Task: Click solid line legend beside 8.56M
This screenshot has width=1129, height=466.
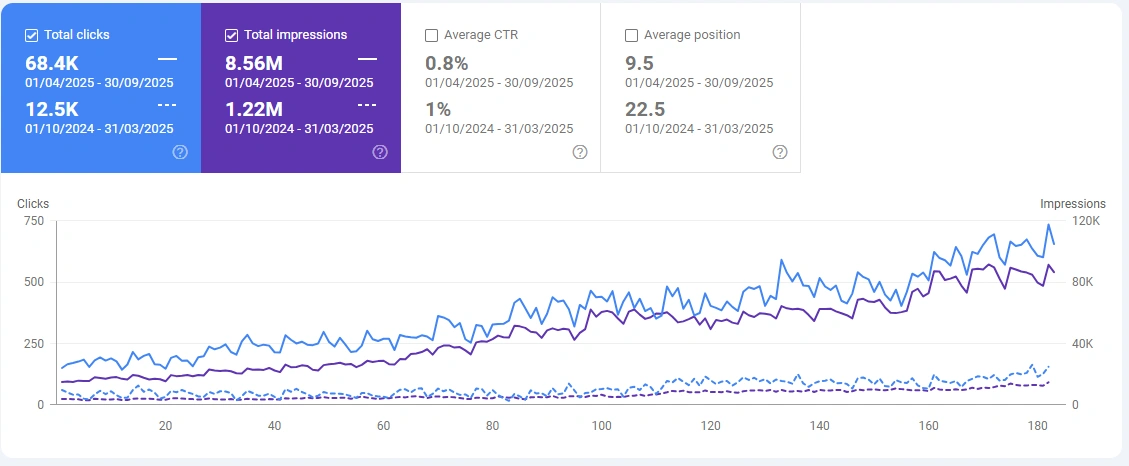Action: point(367,60)
